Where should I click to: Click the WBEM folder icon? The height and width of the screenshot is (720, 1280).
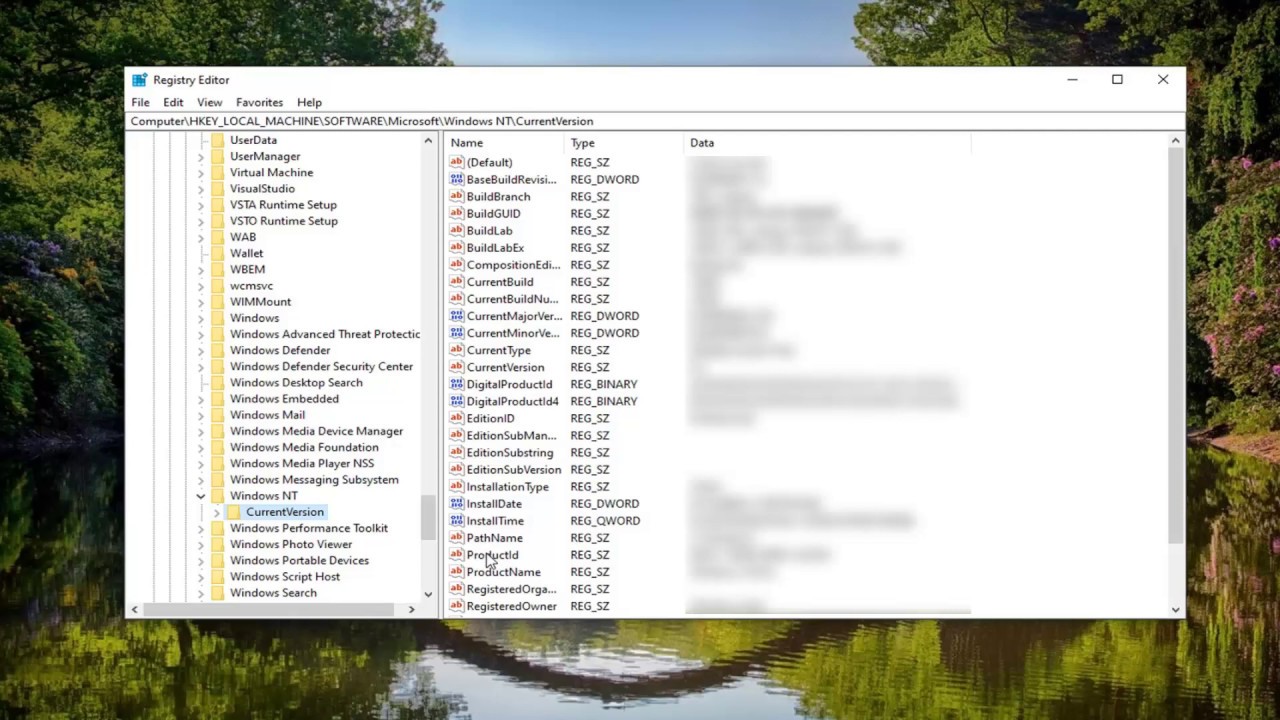coord(218,269)
